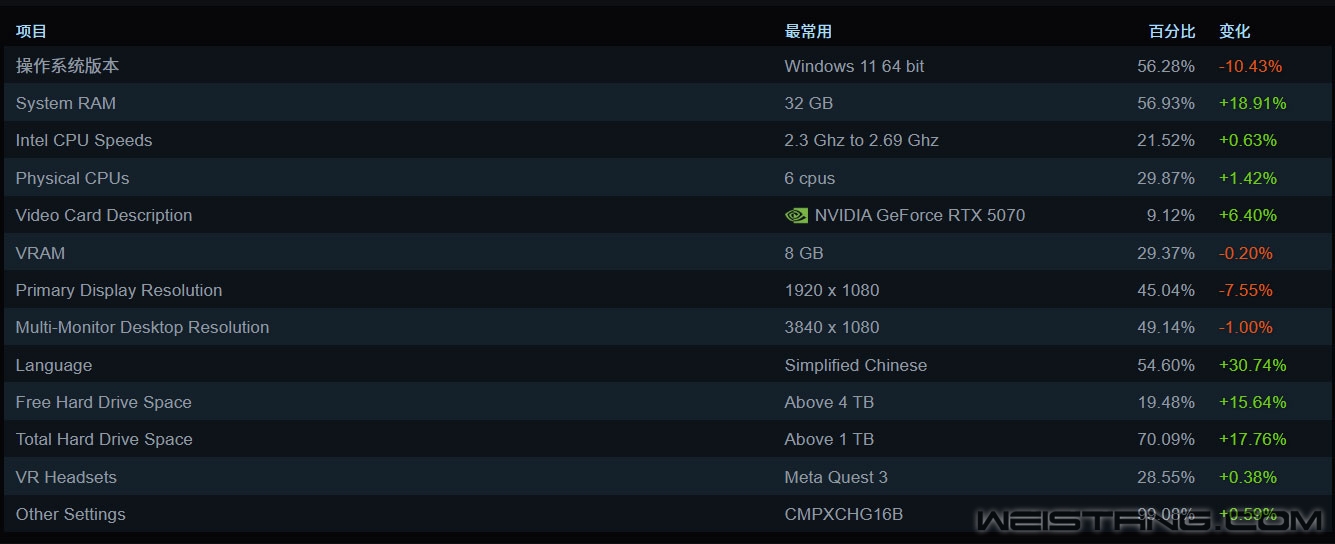Open the Physical CPUs category
This screenshot has height=544, width=1335.
72,178
